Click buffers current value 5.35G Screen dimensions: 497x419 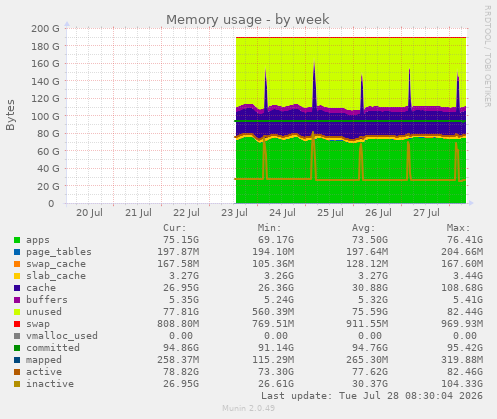184,300
